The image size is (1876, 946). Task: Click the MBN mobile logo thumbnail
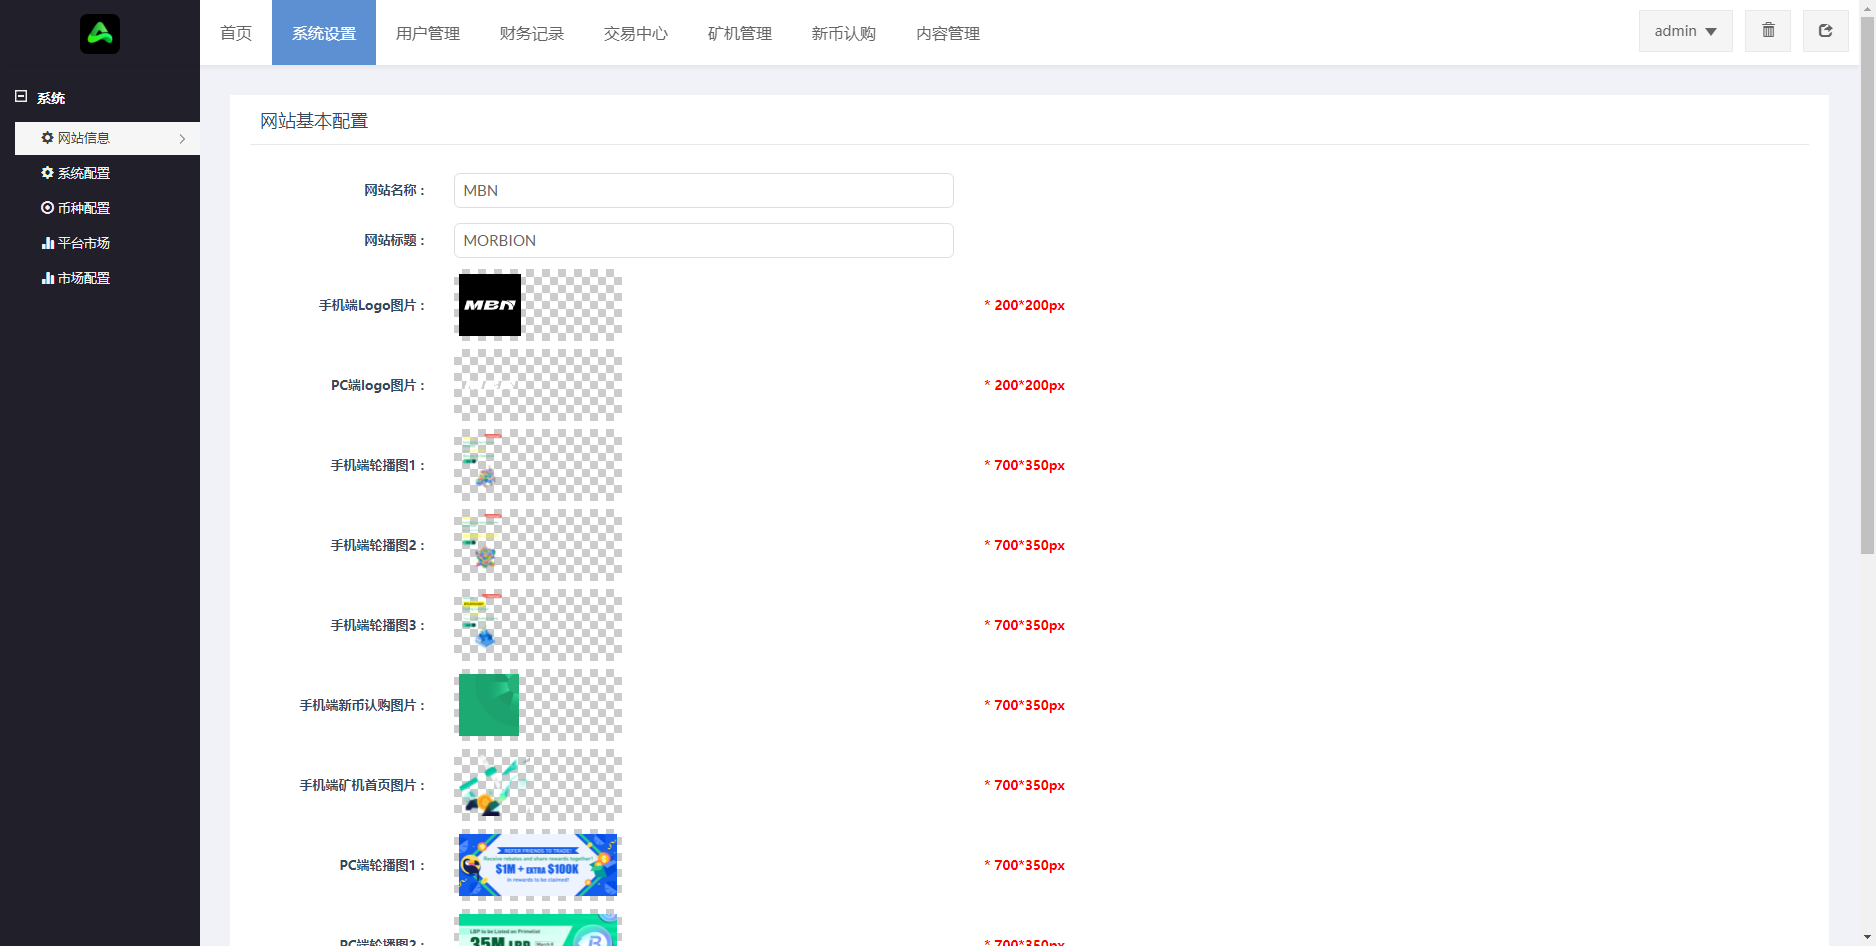tap(488, 305)
